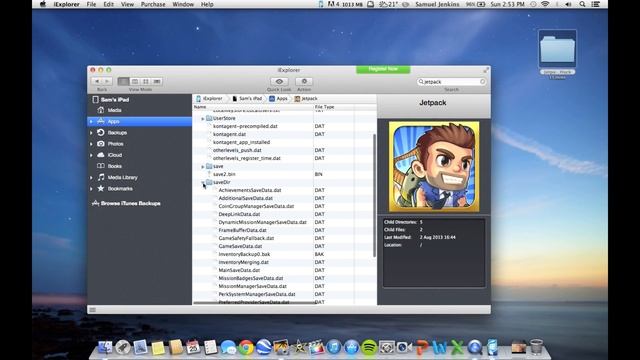Go to iExplorer in the breadcrumb
Image resolution: width=640 pixels, height=360 pixels.
click(x=209, y=98)
